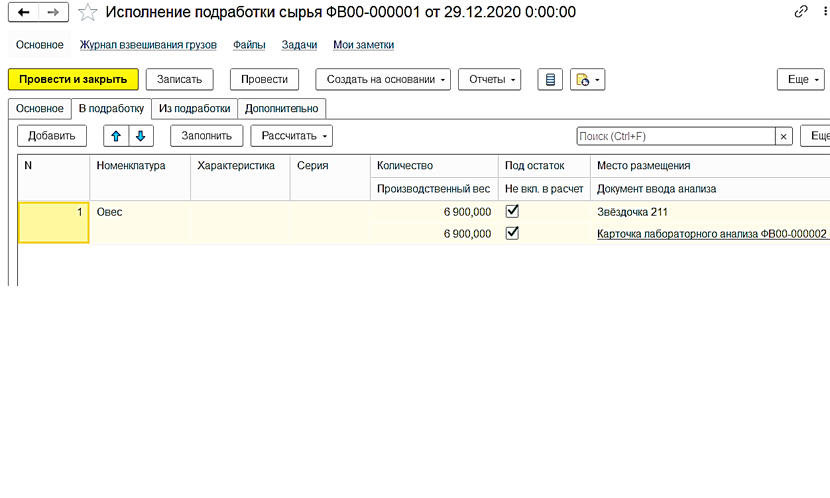The image size is (830, 498).
Task: Click the 'Характеристика' column header
Action: click(240, 177)
